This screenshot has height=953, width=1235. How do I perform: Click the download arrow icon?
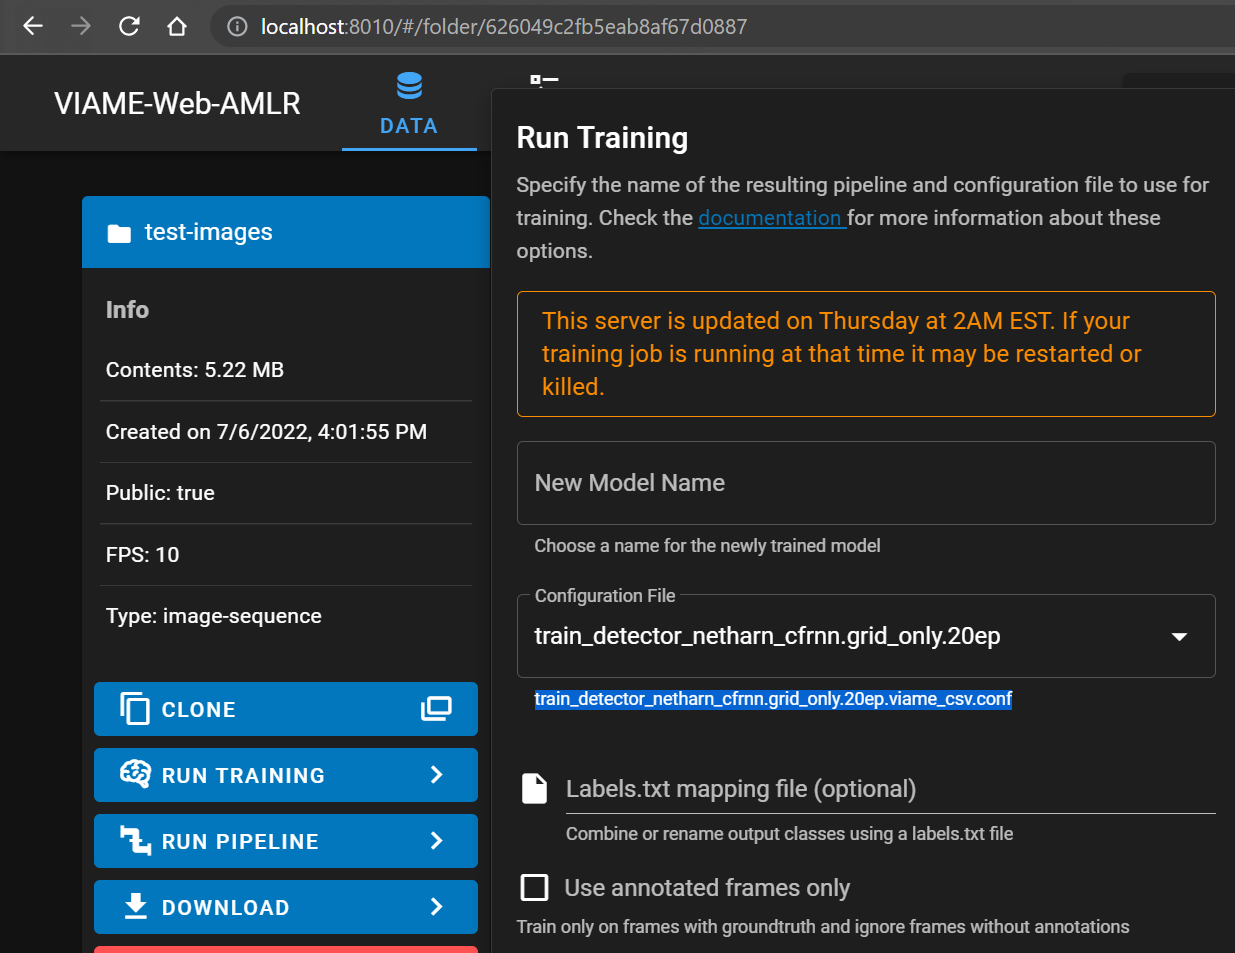135,906
